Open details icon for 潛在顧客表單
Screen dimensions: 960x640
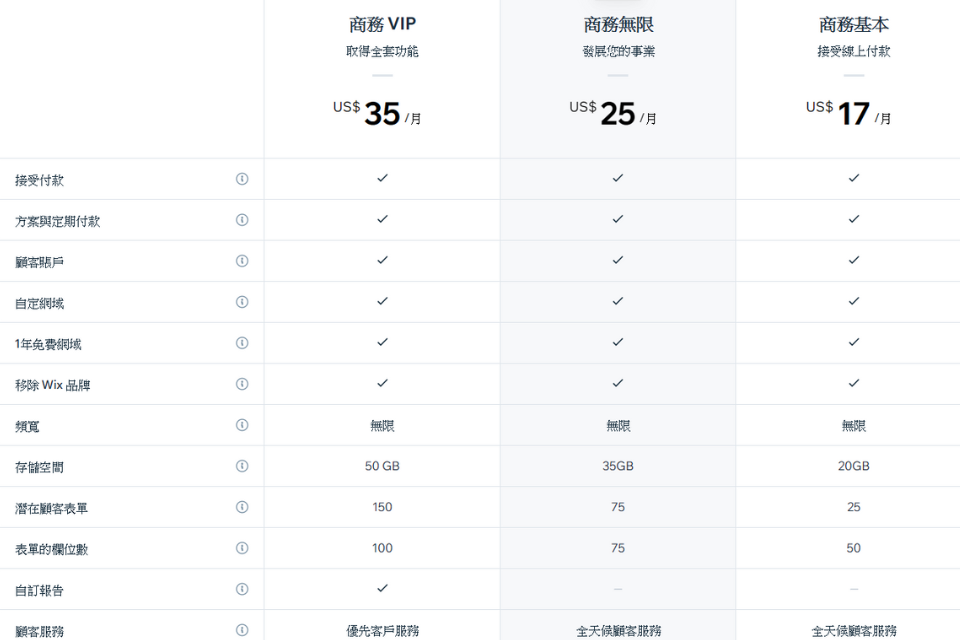(241, 507)
